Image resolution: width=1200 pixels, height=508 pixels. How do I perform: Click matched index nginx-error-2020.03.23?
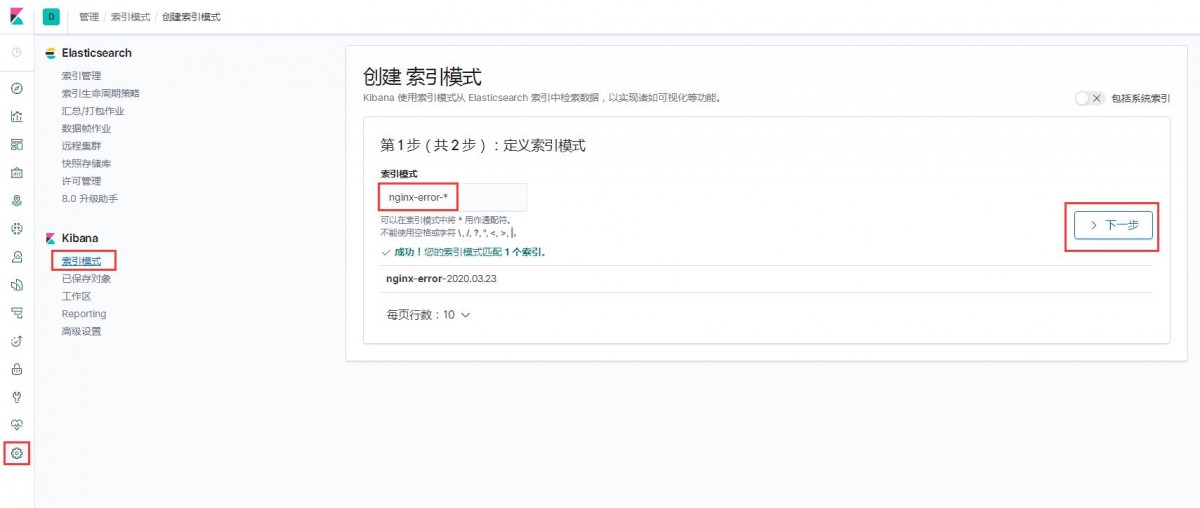coord(441,278)
